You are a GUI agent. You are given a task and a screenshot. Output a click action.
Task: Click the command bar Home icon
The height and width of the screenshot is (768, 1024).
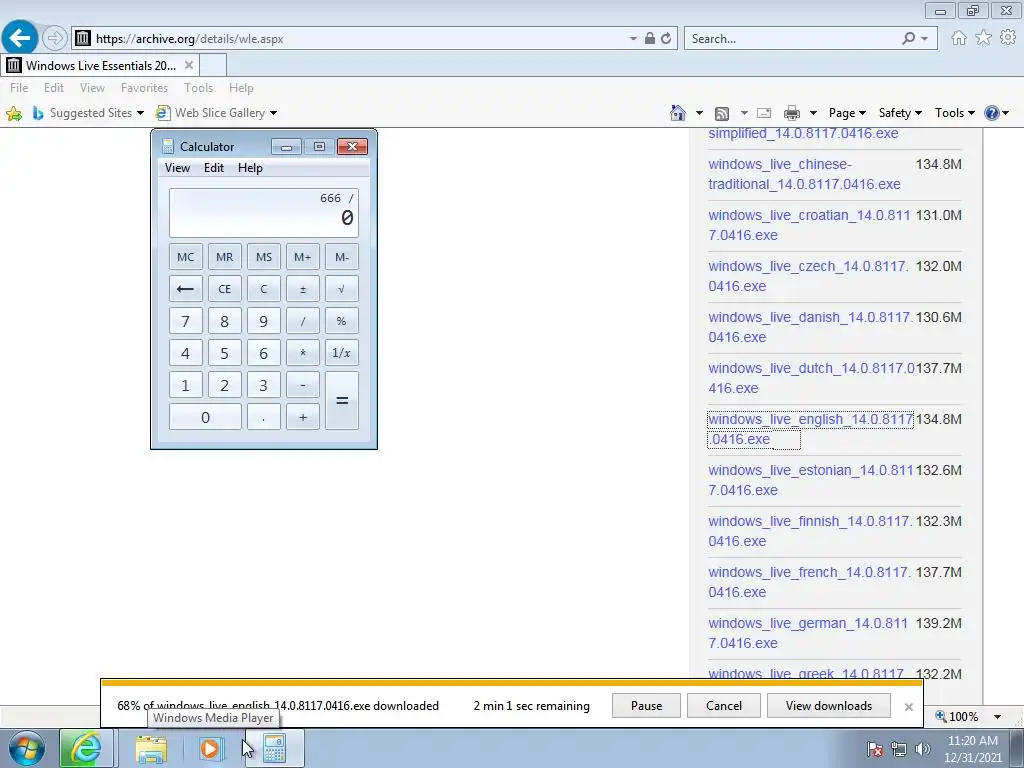(x=678, y=113)
